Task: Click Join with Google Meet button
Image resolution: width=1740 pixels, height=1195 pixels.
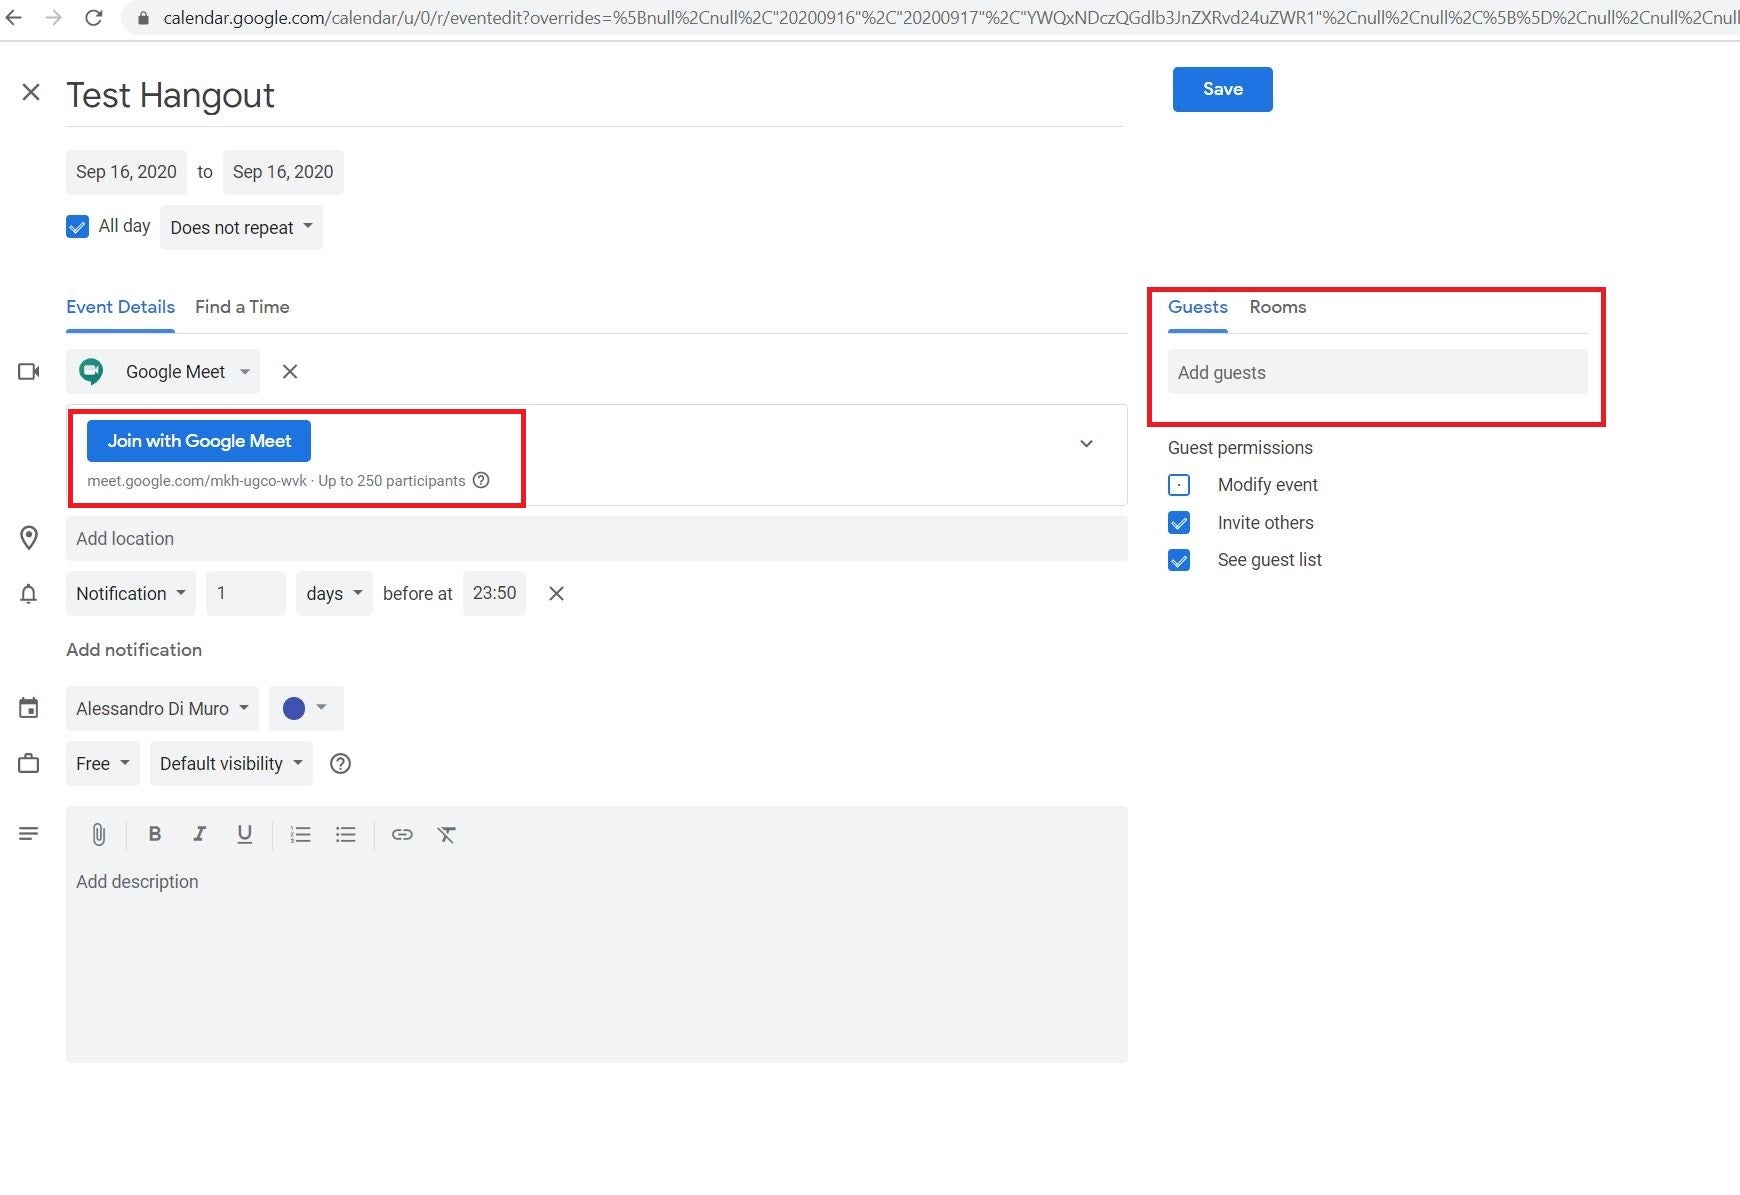Action: pyautogui.click(x=199, y=441)
